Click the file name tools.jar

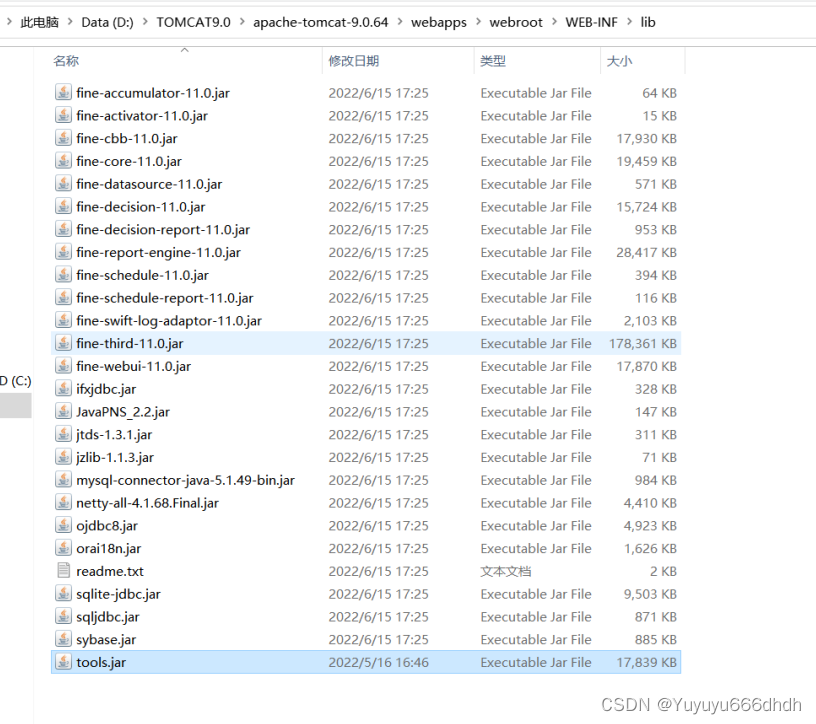(101, 662)
